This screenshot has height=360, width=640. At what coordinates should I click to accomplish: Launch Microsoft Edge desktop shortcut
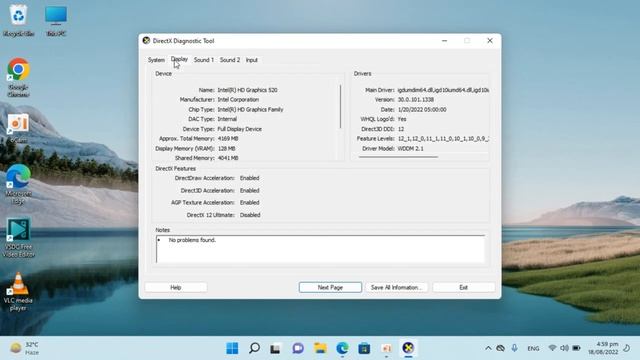(18, 184)
